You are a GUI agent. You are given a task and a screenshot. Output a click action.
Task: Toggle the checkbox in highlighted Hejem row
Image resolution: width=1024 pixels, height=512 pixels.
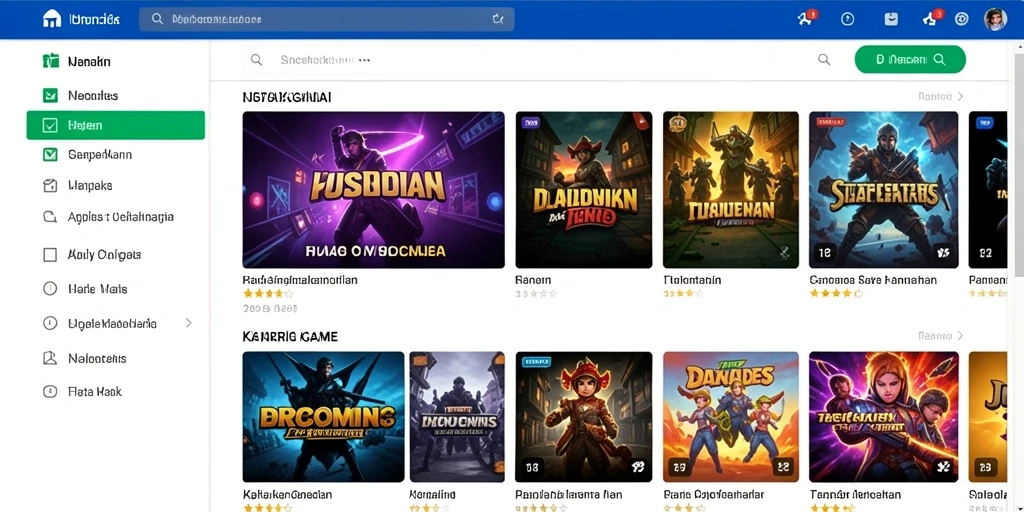coord(50,125)
